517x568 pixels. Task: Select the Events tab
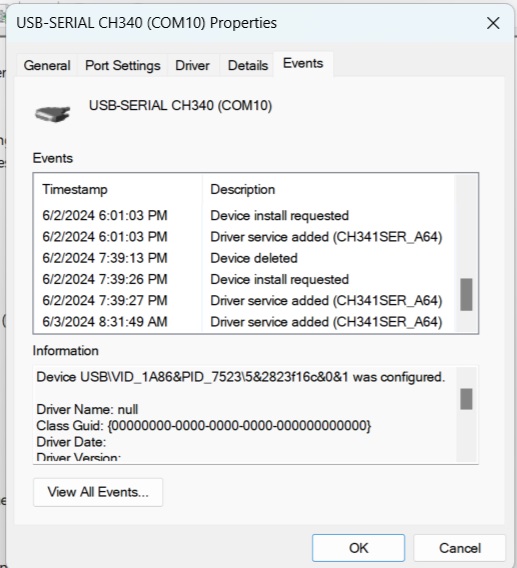(x=303, y=64)
